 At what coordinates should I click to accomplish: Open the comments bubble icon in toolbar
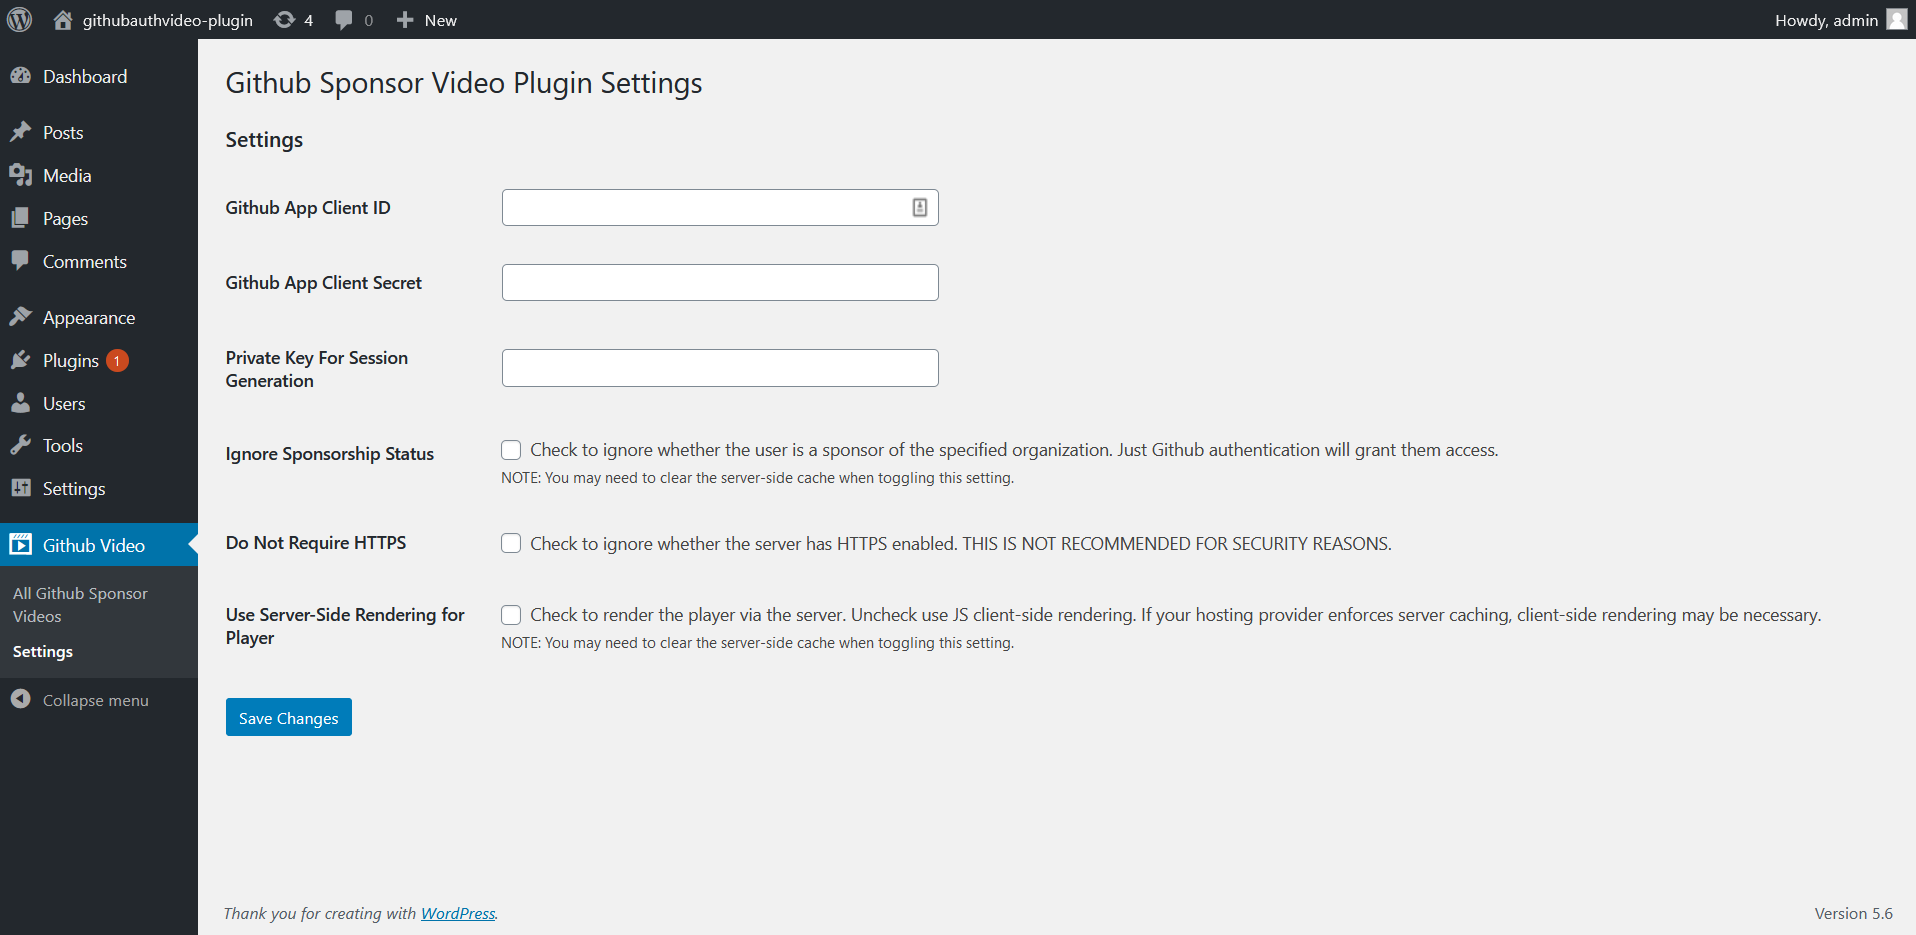[x=344, y=20]
